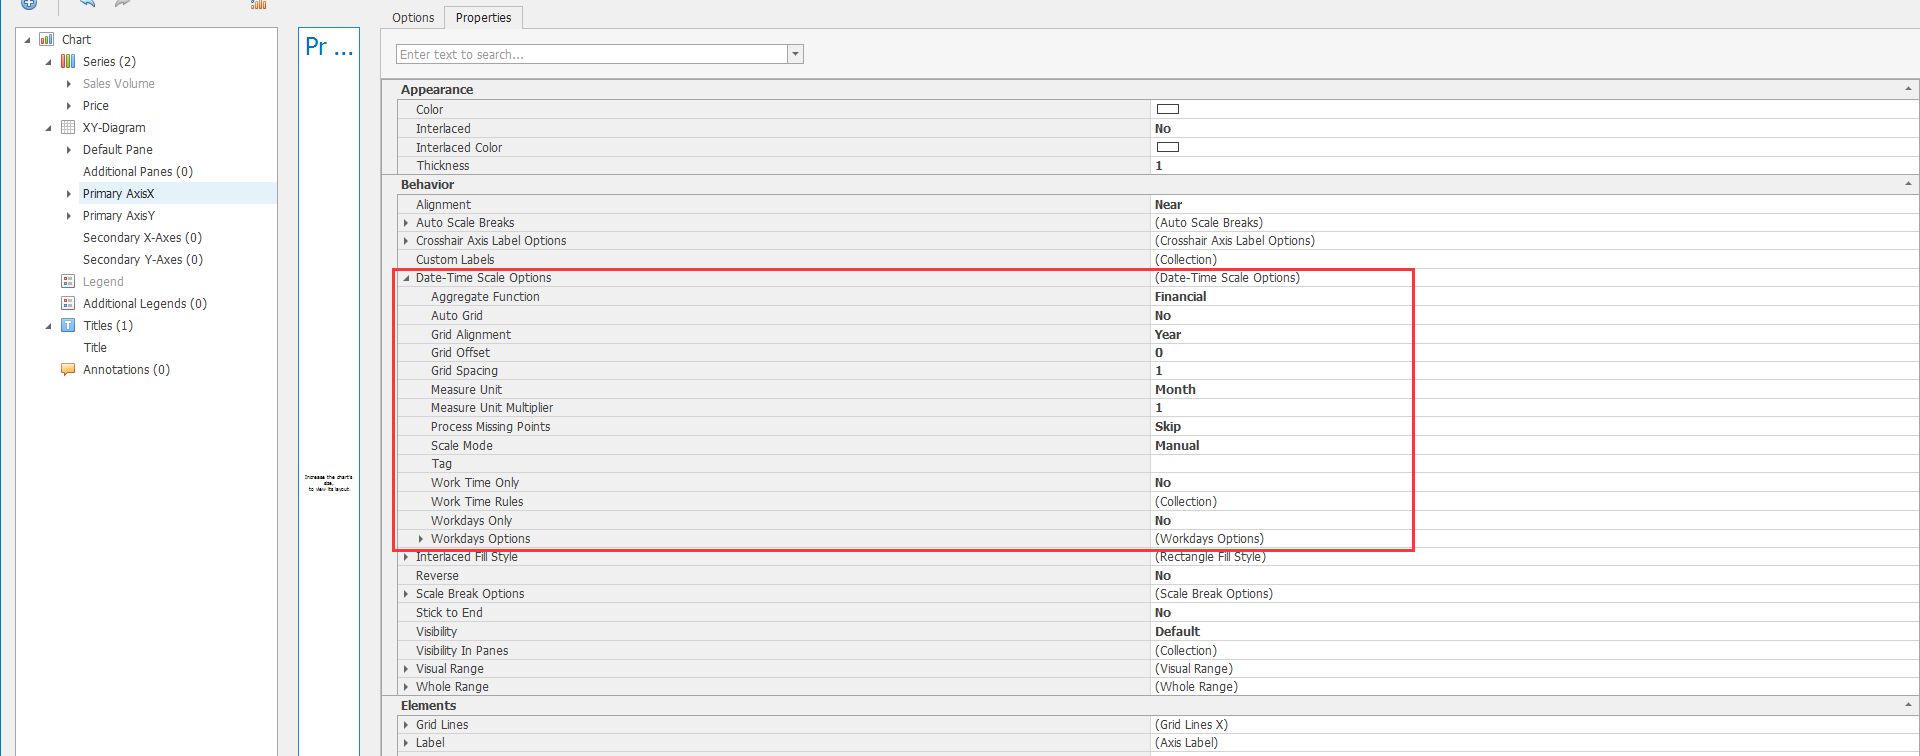The width and height of the screenshot is (1920, 756).
Task: Click the Series (2) bar icon
Action: click(x=68, y=62)
